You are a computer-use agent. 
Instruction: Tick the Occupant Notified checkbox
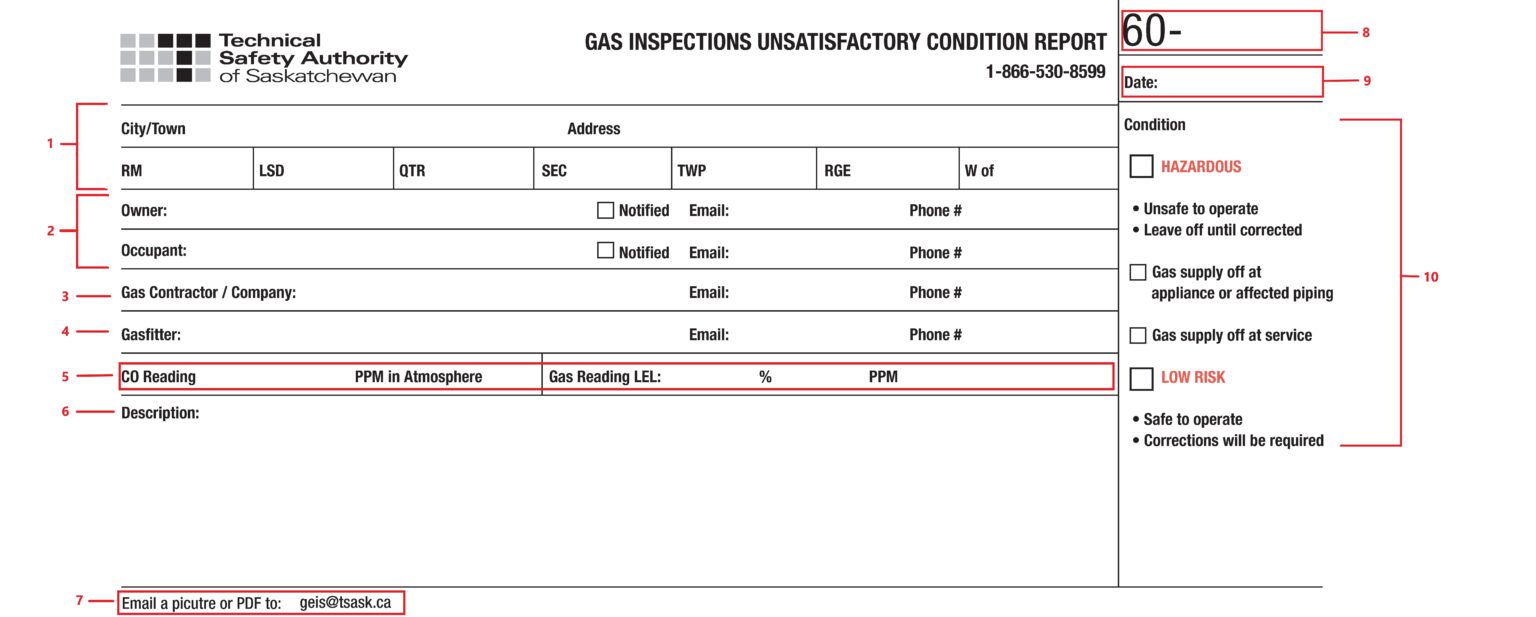pyautogui.click(x=605, y=251)
